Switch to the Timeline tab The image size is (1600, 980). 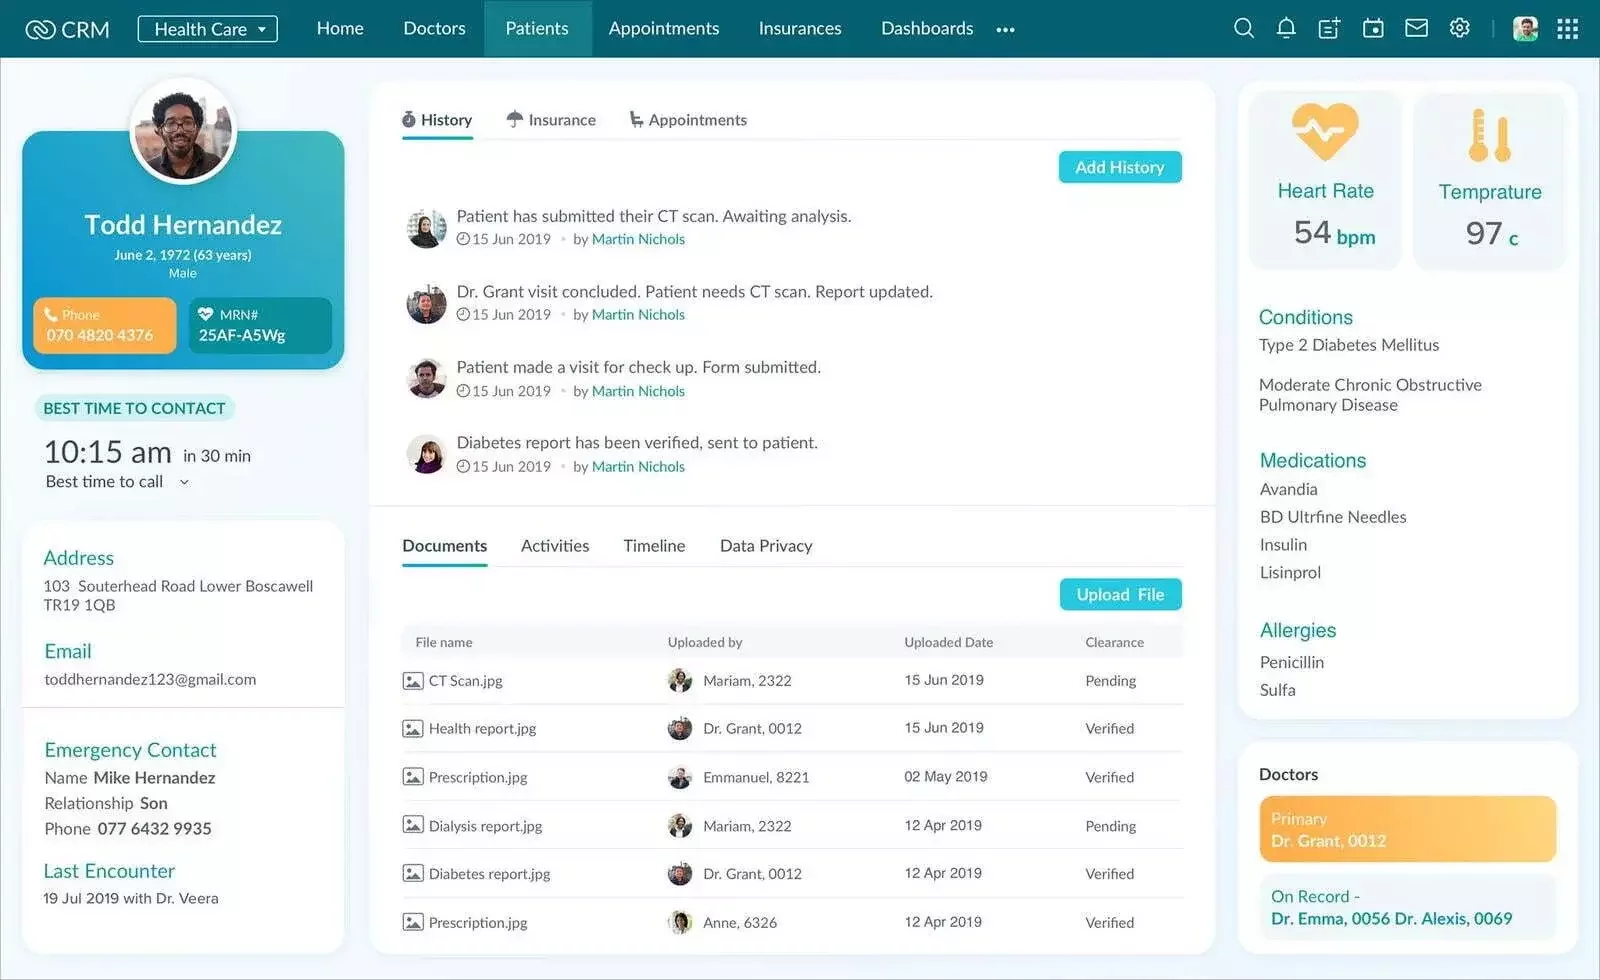click(x=654, y=546)
